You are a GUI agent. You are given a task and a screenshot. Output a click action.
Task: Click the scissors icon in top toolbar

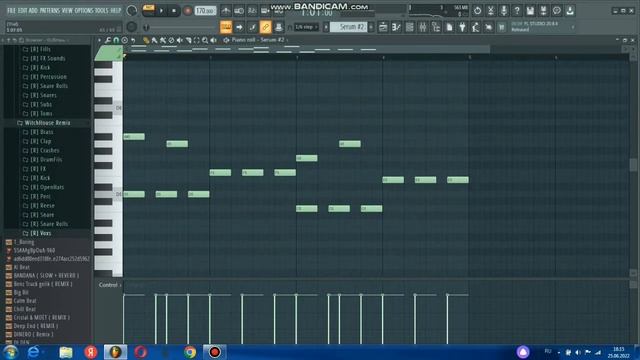491,11
